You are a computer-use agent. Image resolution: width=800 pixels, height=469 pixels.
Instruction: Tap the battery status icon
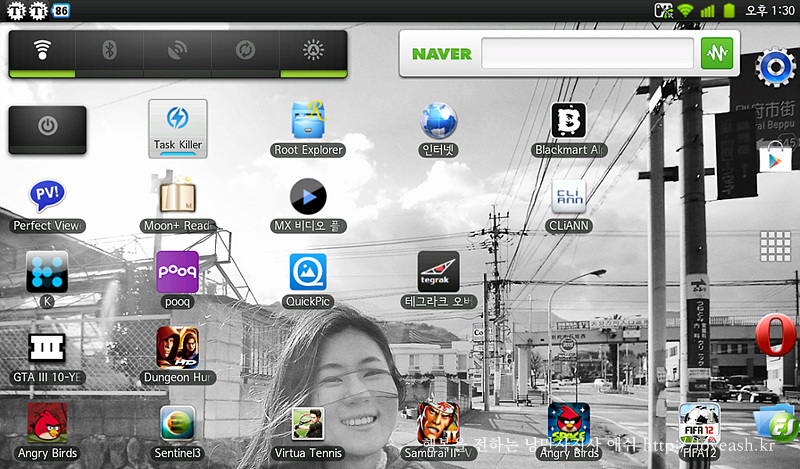point(729,10)
